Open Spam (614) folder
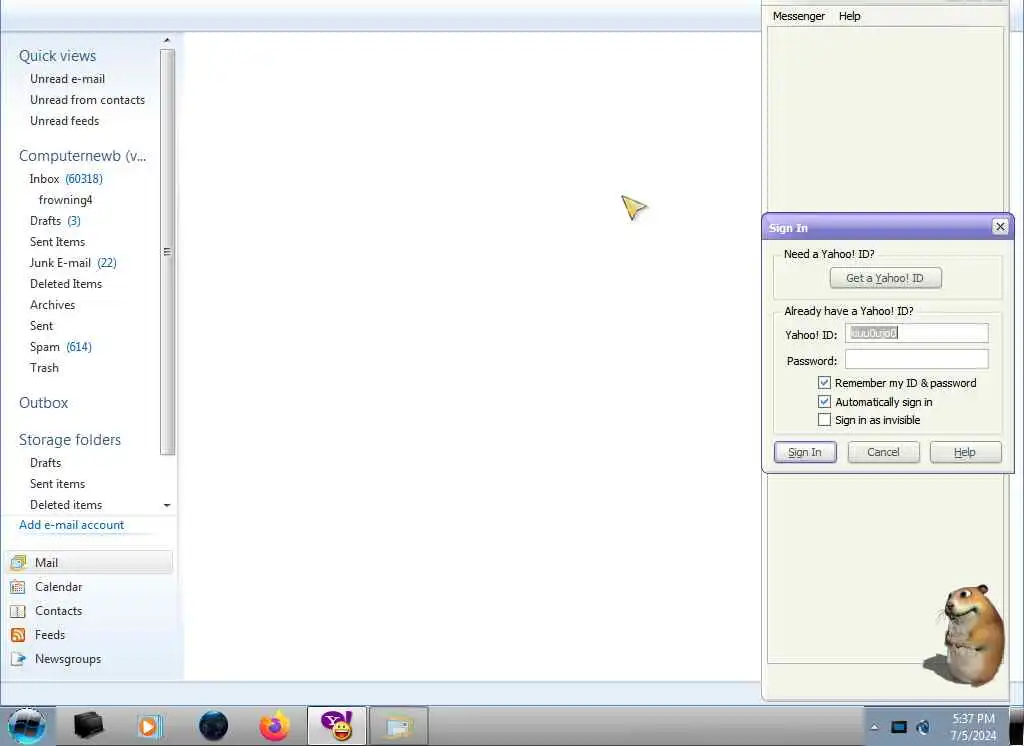Image resolution: width=1024 pixels, height=746 pixels. 61,346
